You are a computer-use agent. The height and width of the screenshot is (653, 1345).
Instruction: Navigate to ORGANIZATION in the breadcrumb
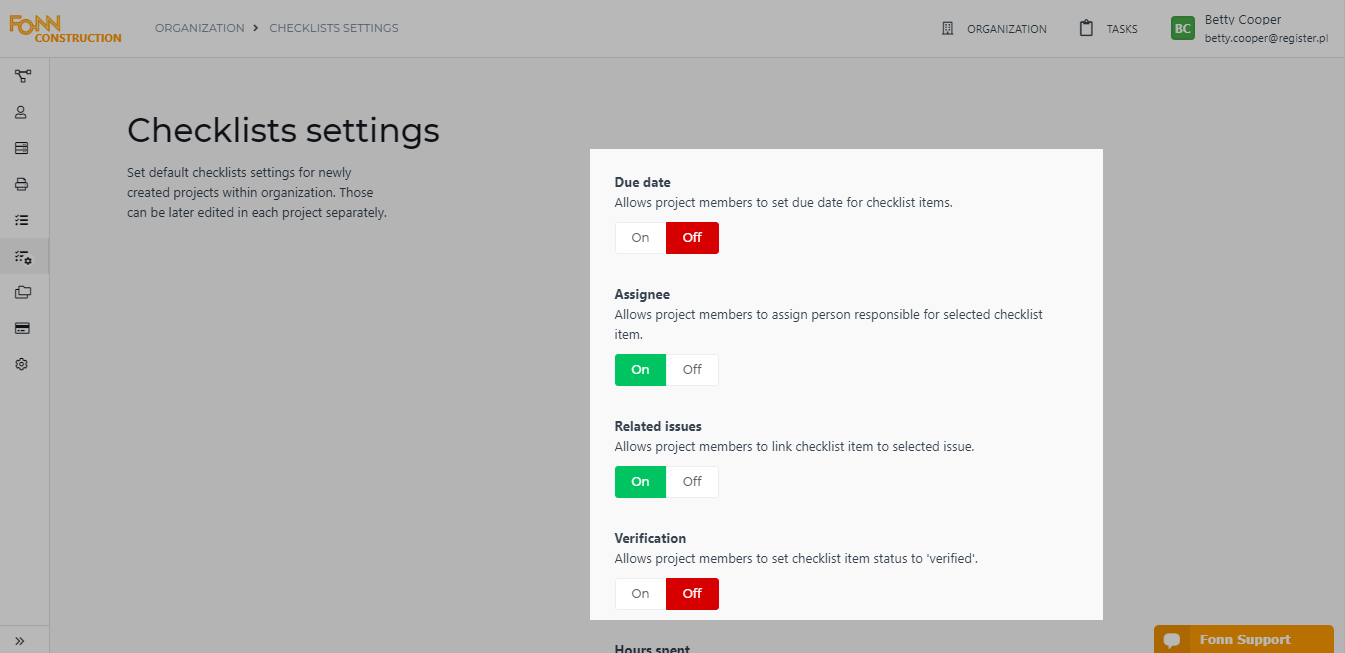pyautogui.click(x=197, y=27)
